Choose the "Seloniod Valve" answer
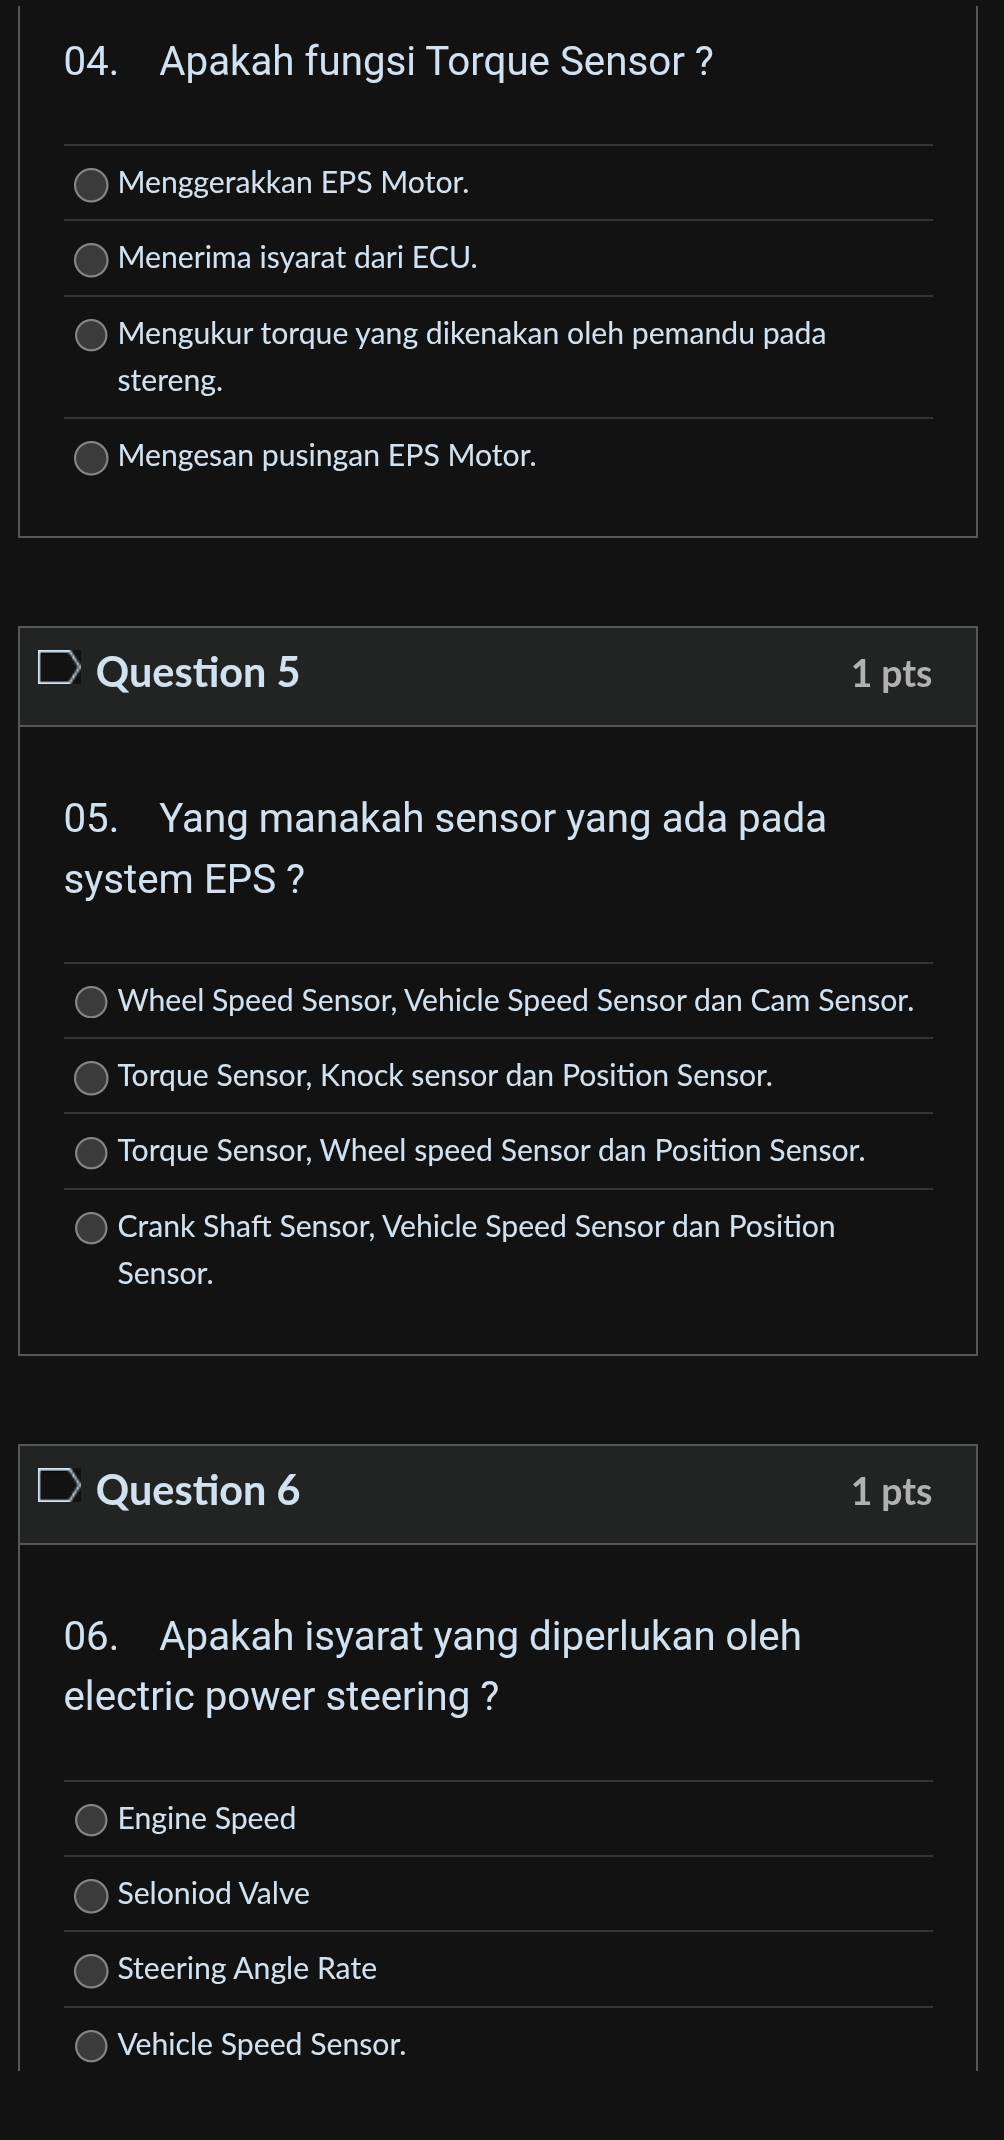 tap(91, 1895)
